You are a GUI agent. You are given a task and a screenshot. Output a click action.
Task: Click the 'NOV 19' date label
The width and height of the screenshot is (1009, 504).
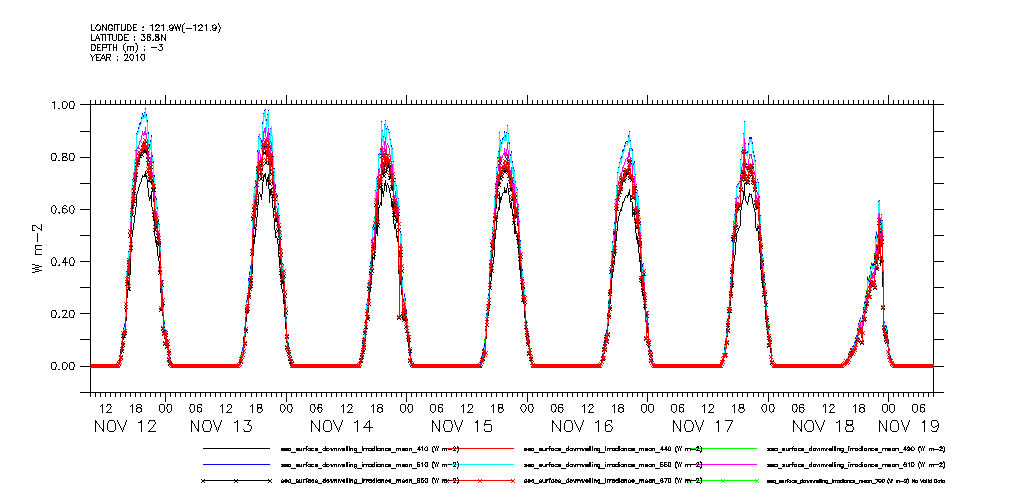[909, 425]
